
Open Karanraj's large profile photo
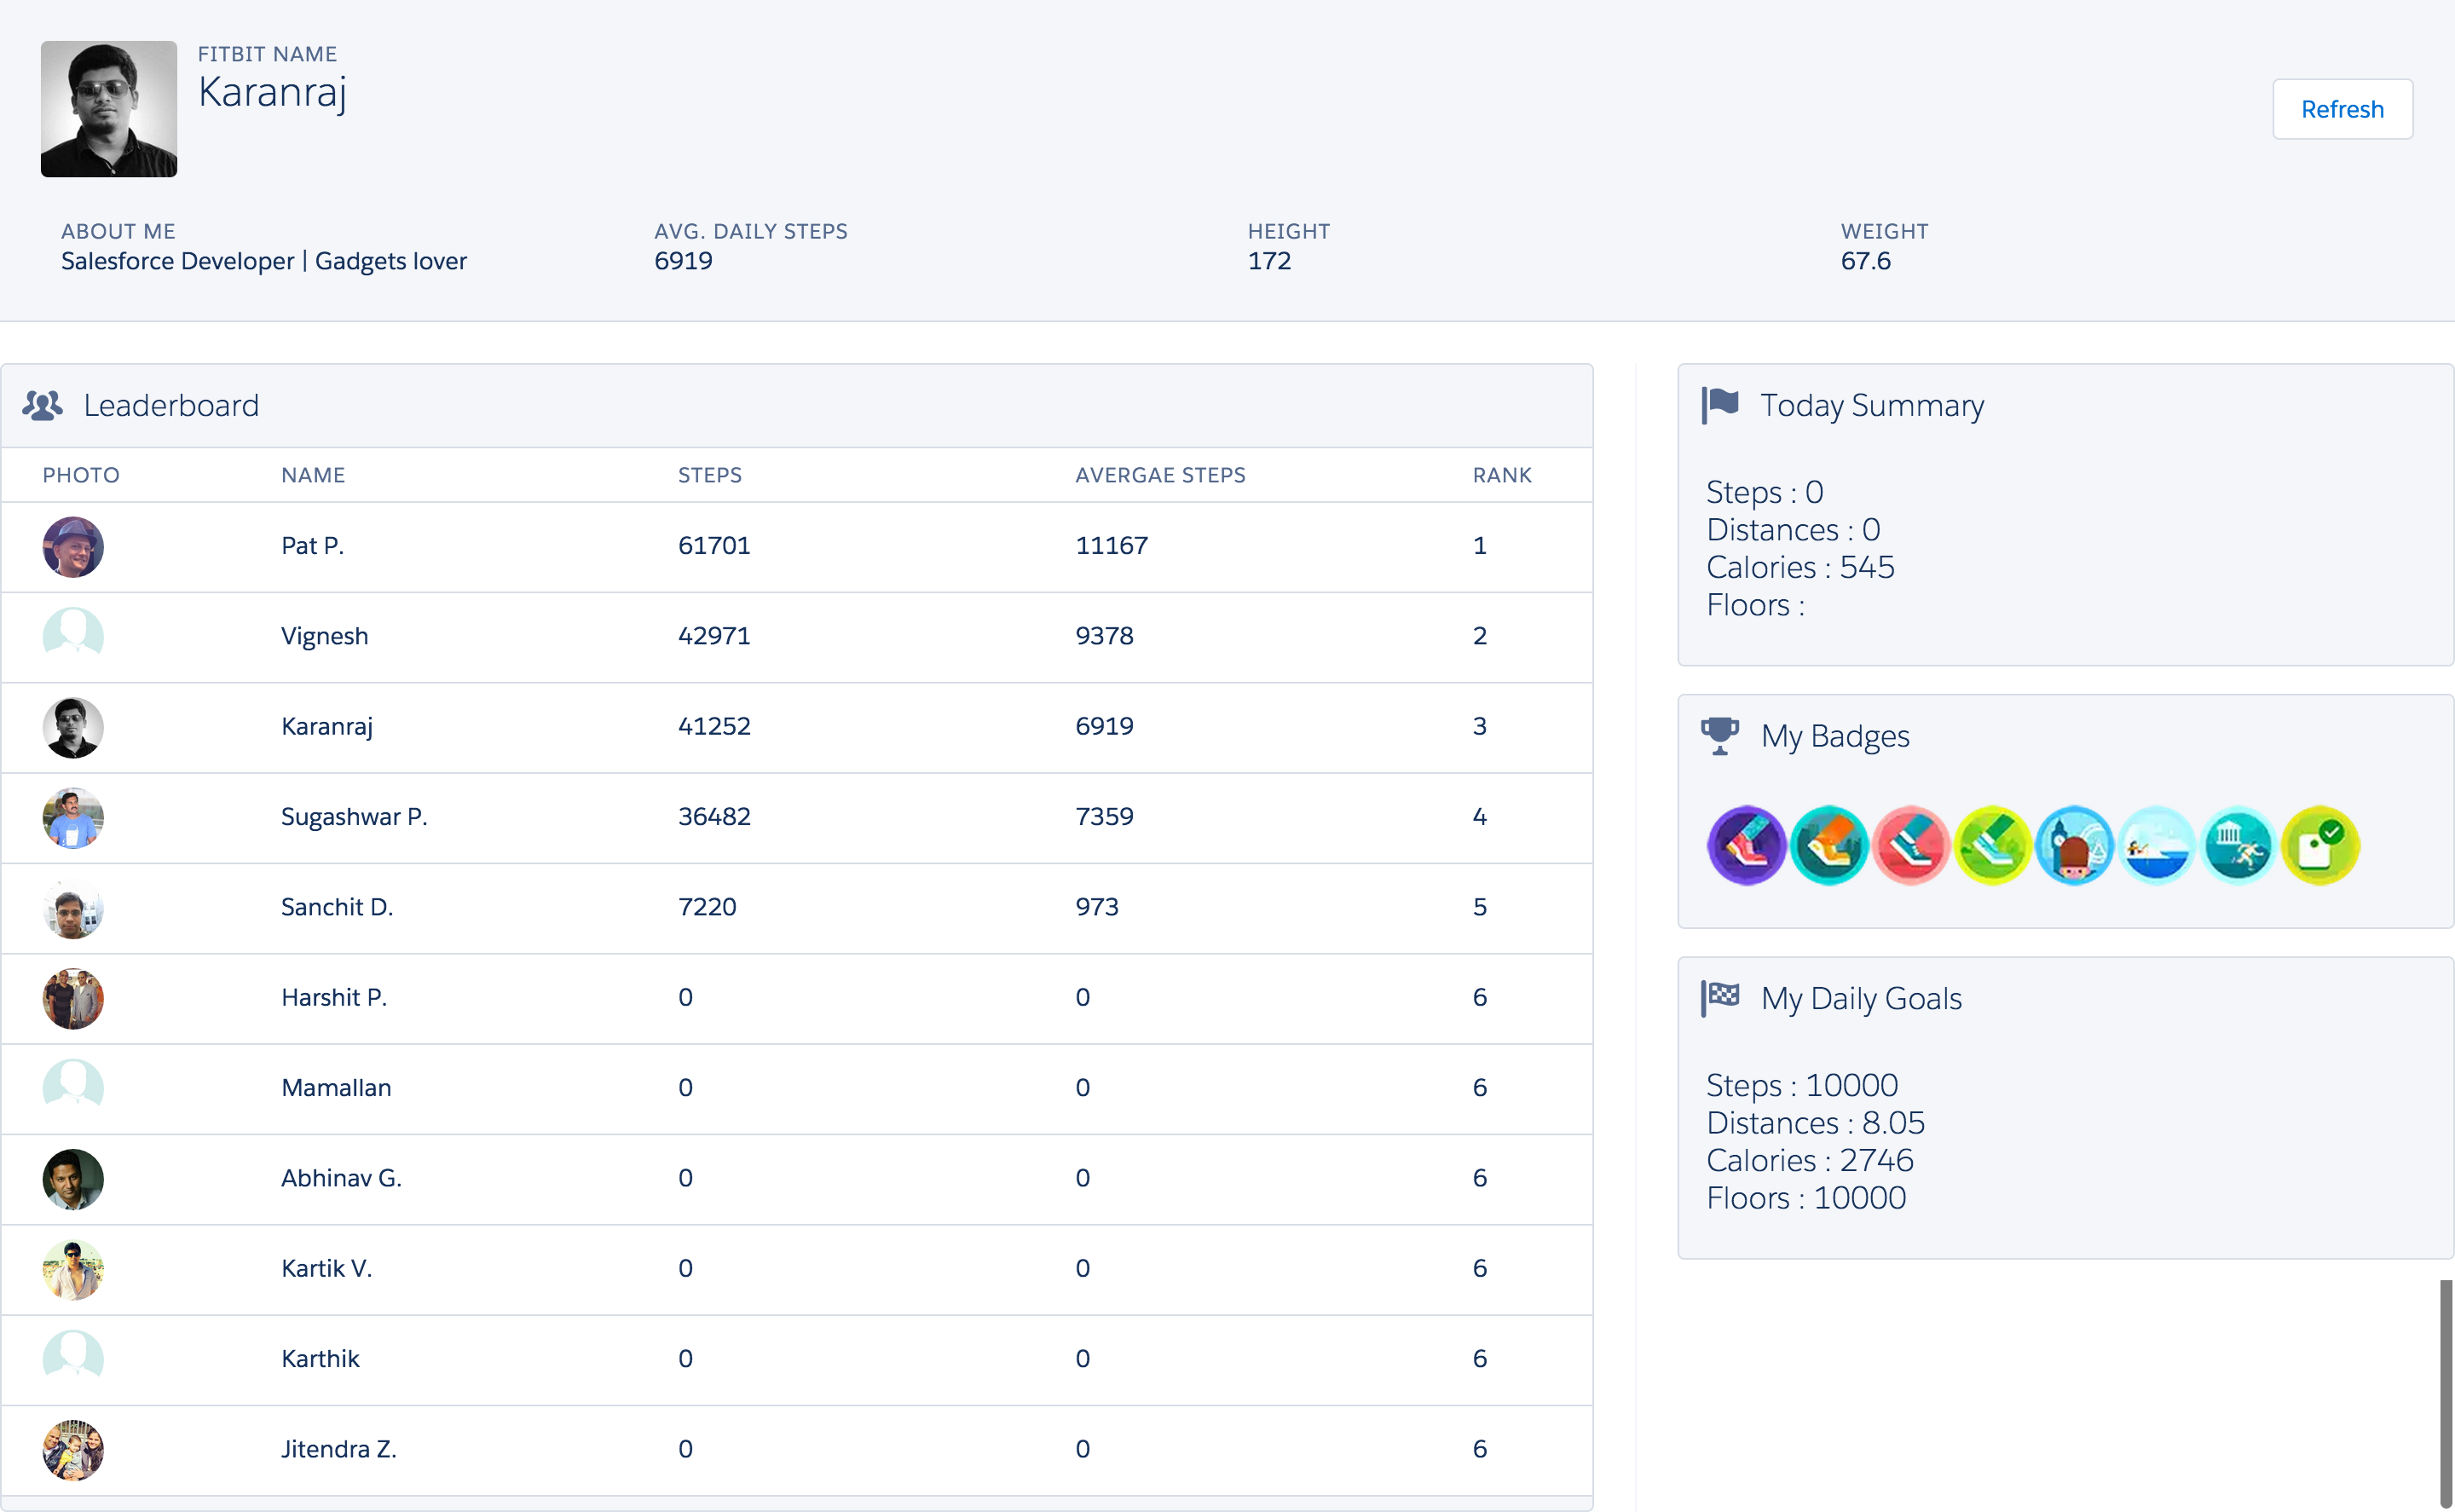tap(109, 109)
